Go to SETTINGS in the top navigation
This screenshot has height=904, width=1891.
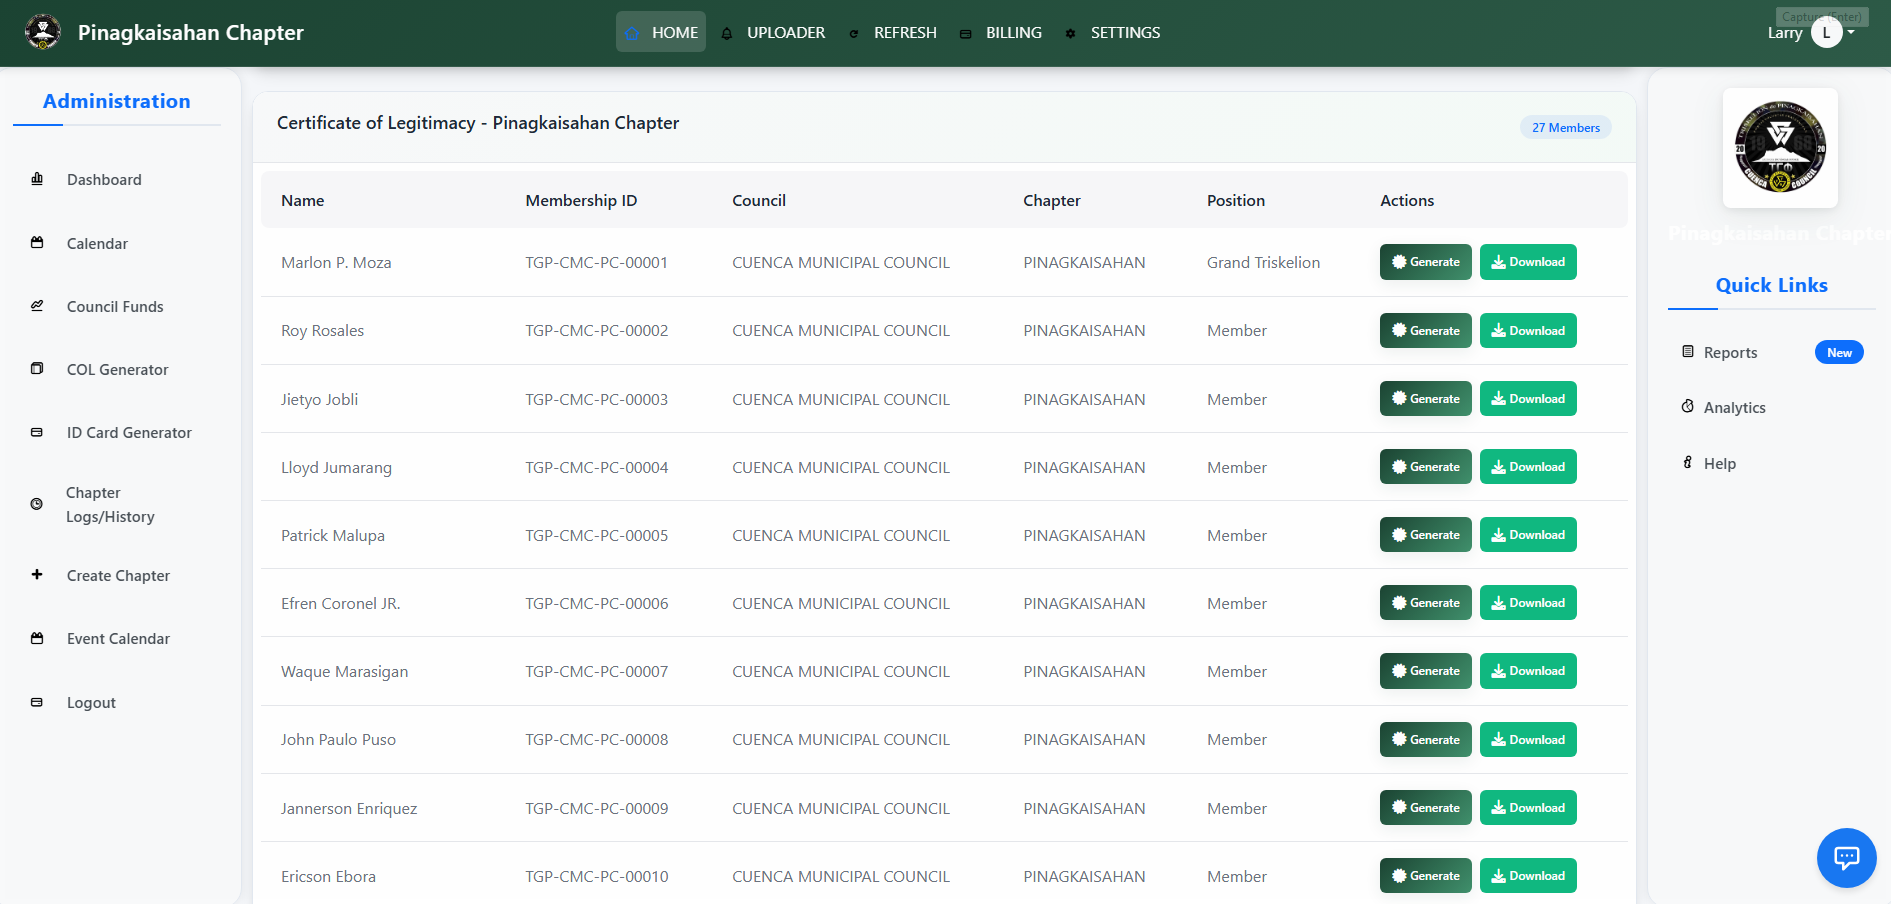pyautogui.click(x=1113, y=33)
